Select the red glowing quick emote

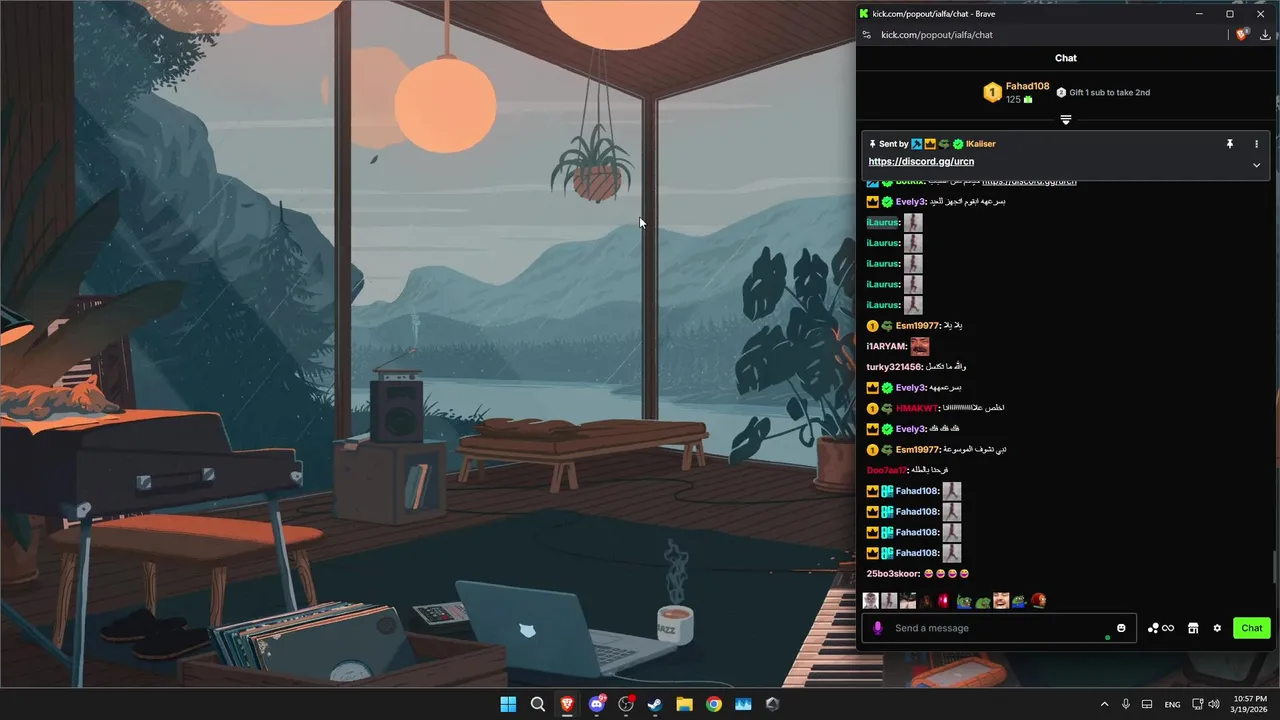pyautogui.click(x=944, y=601)
